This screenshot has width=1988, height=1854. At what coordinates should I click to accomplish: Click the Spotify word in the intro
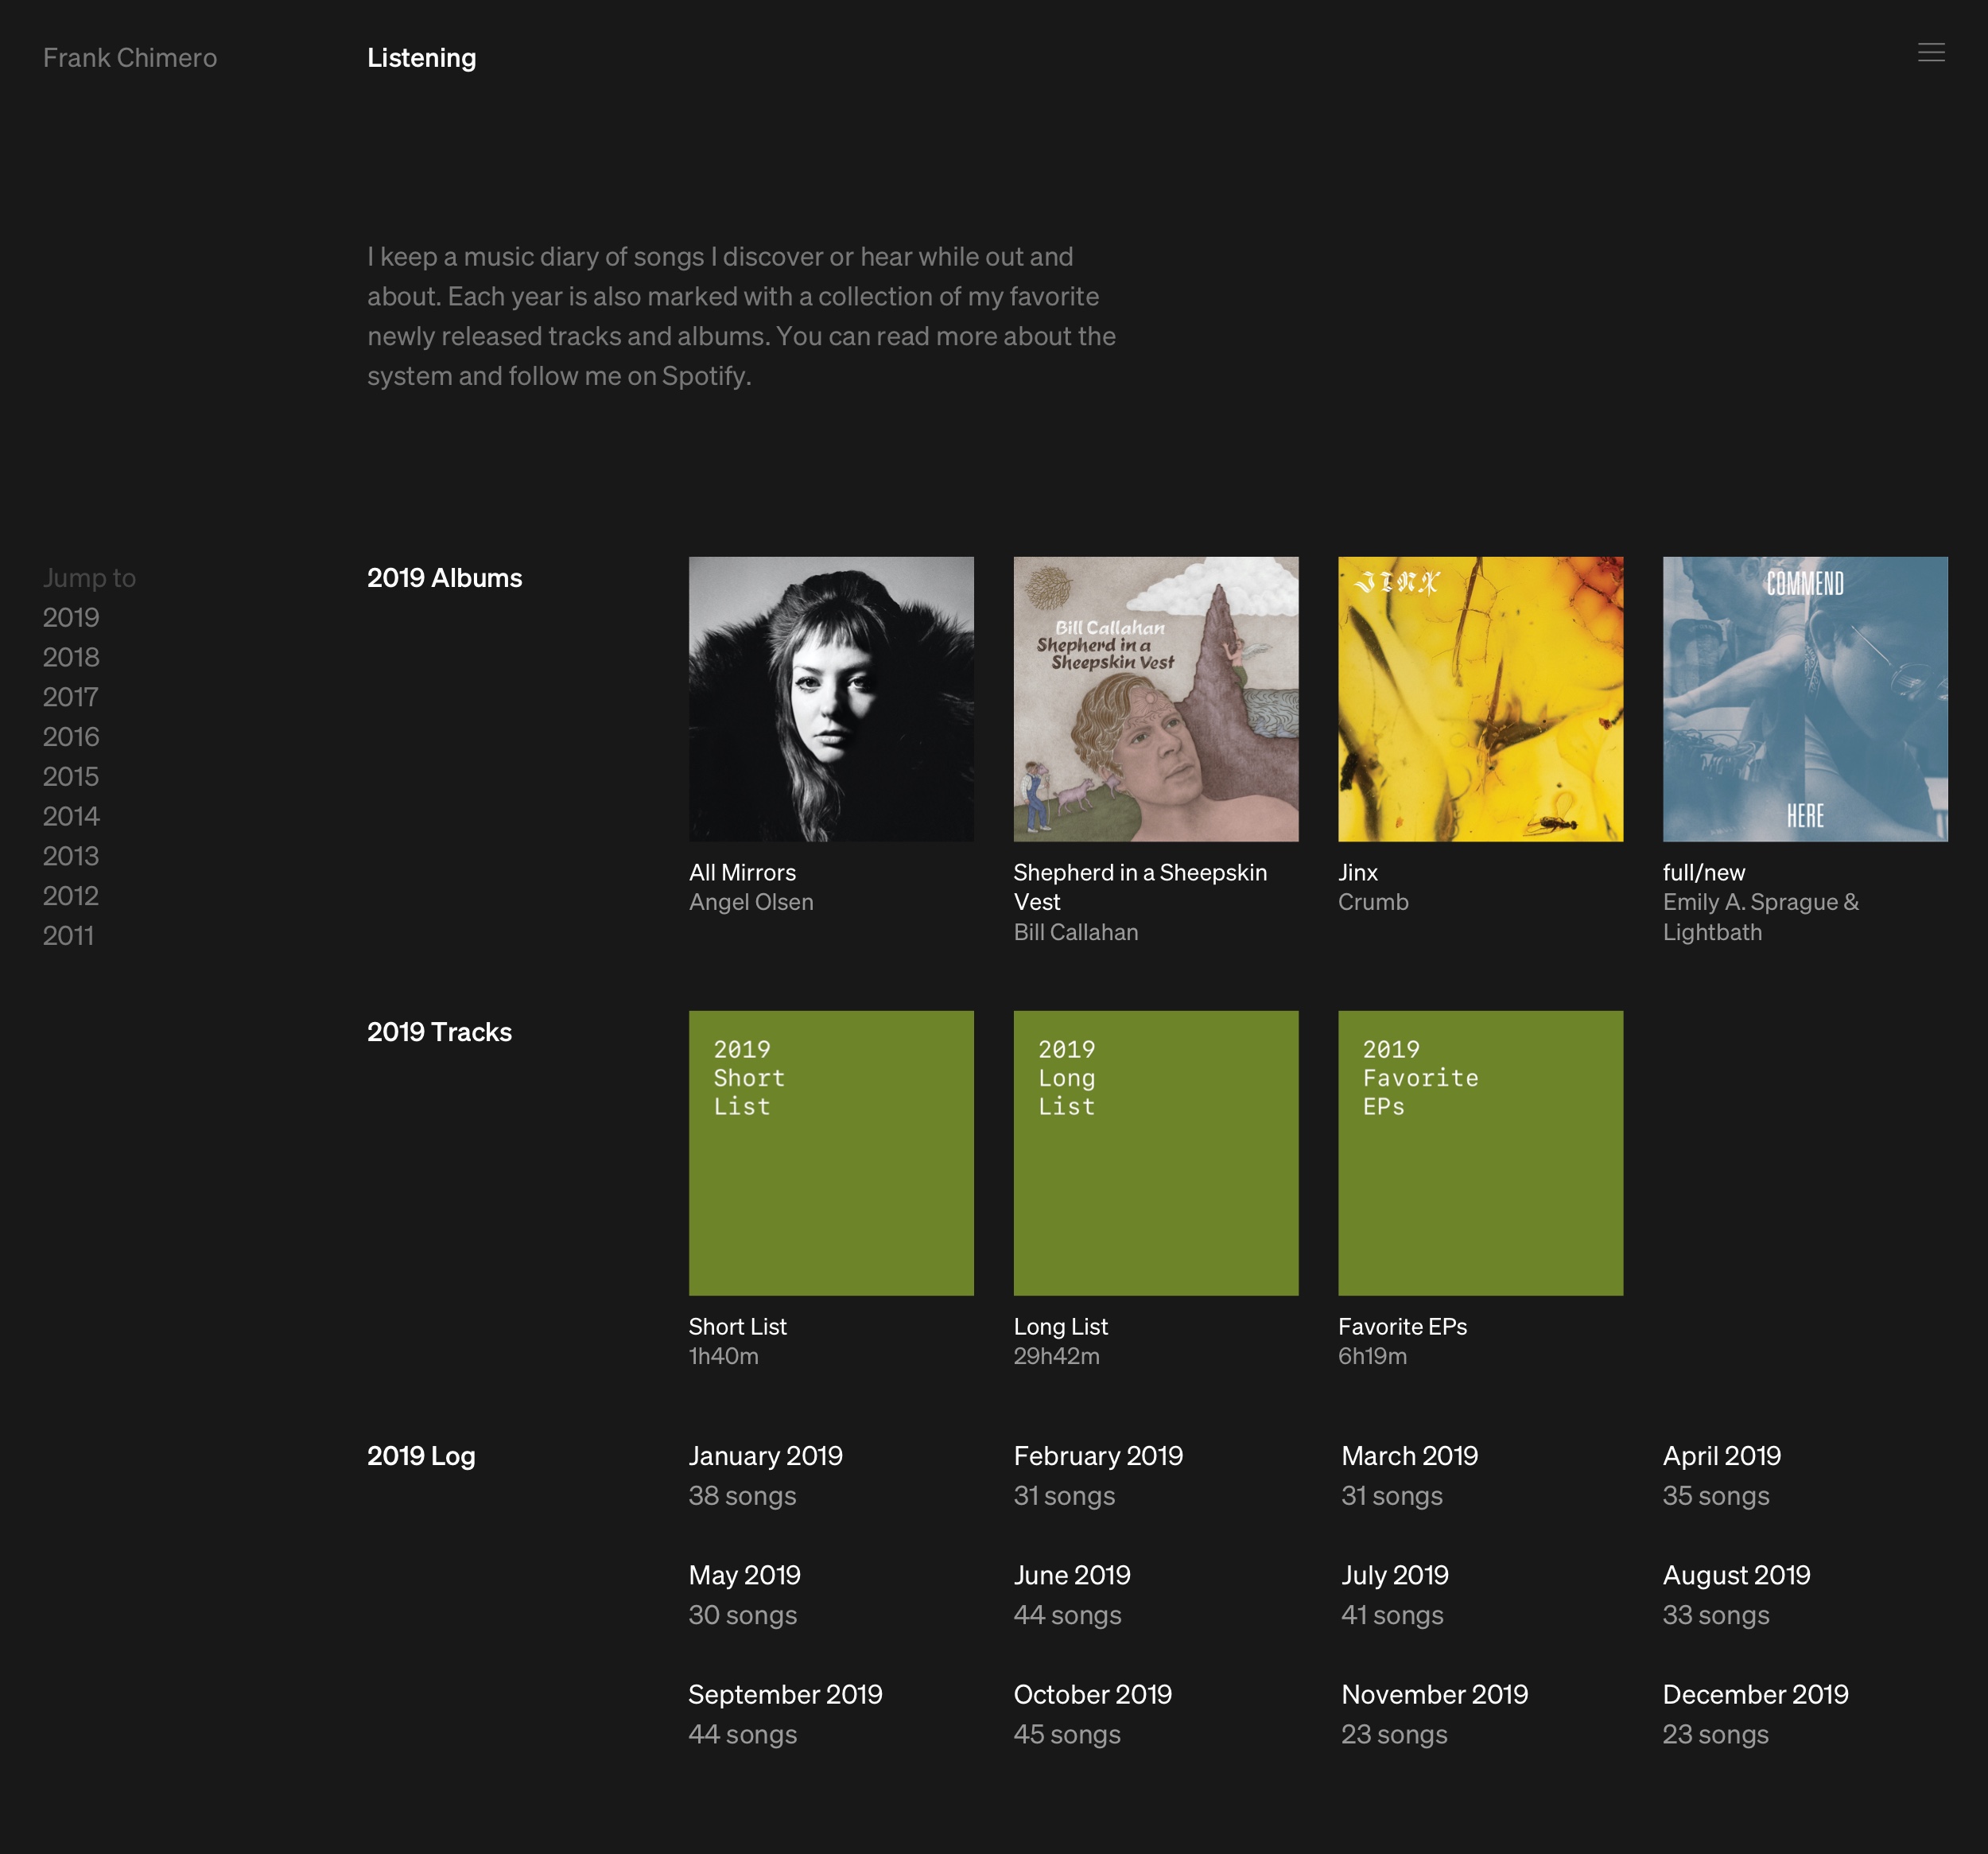[x=704, y=377]
